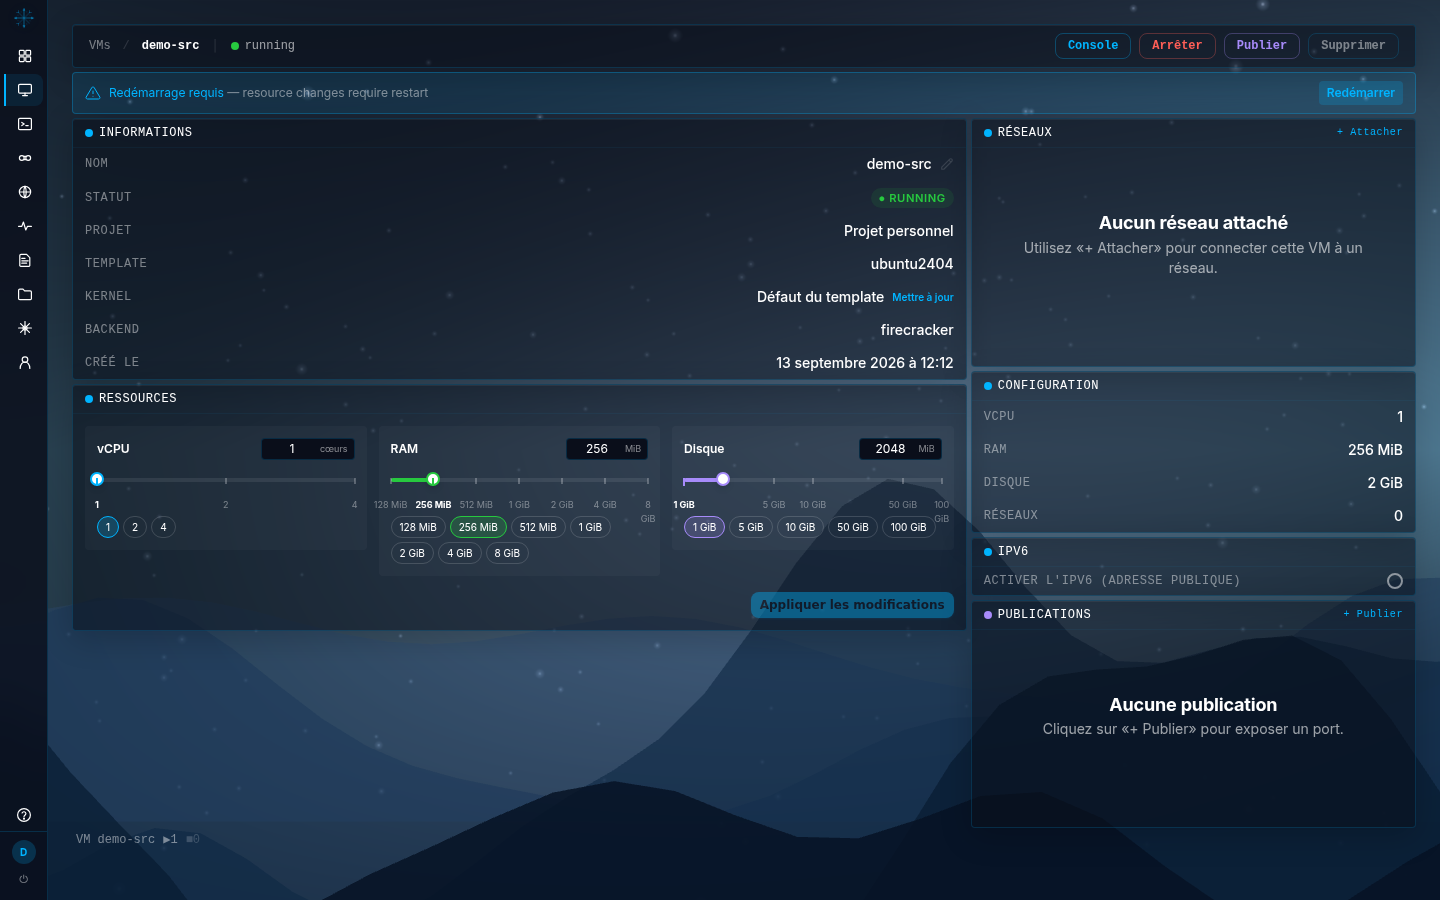Choose the 512 MiB RAM preset

[x=538, y=527]
